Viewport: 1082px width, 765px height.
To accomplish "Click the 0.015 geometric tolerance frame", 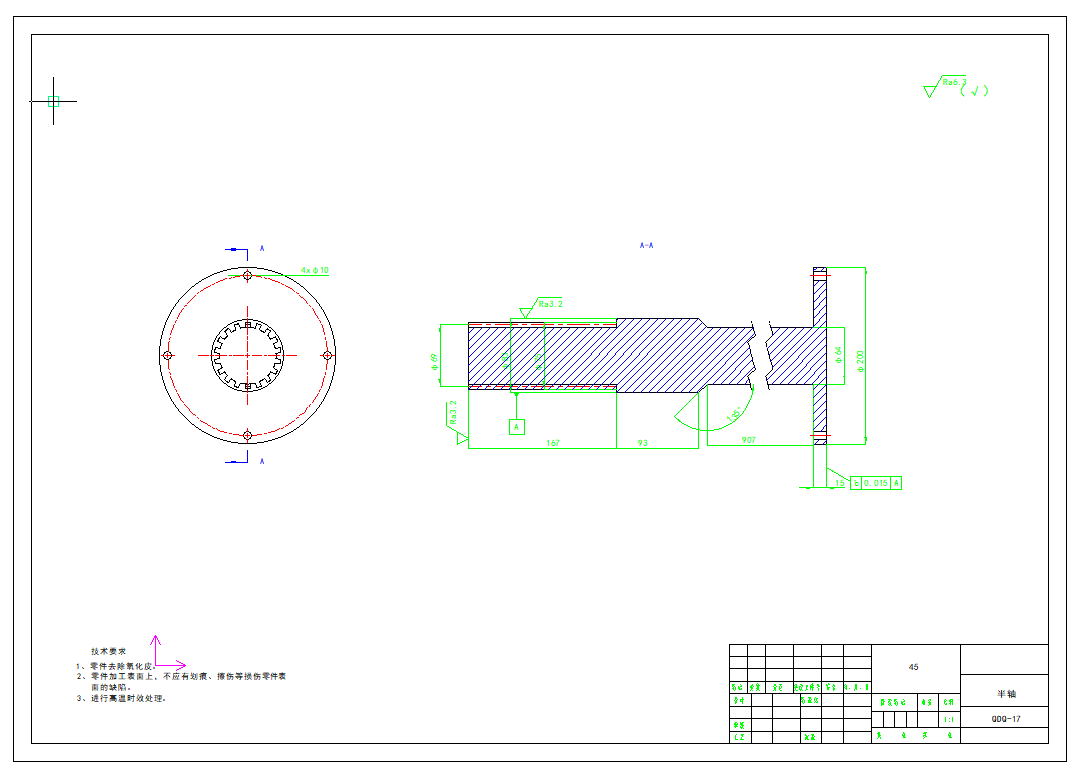I will (875, 483).
